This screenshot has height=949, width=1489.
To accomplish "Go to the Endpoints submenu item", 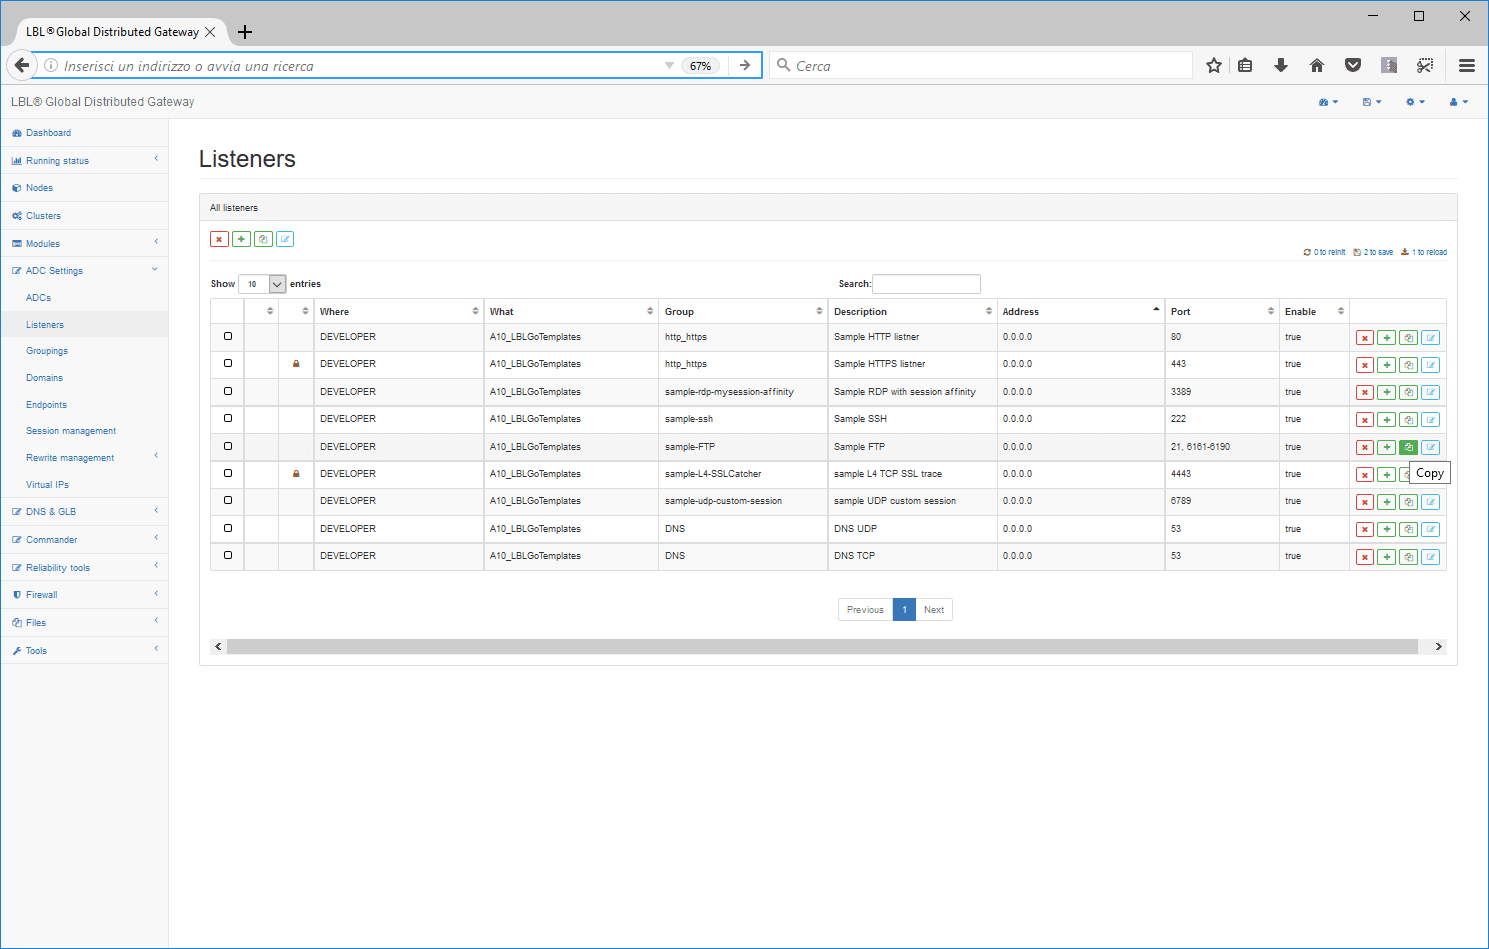I will 46,405.
